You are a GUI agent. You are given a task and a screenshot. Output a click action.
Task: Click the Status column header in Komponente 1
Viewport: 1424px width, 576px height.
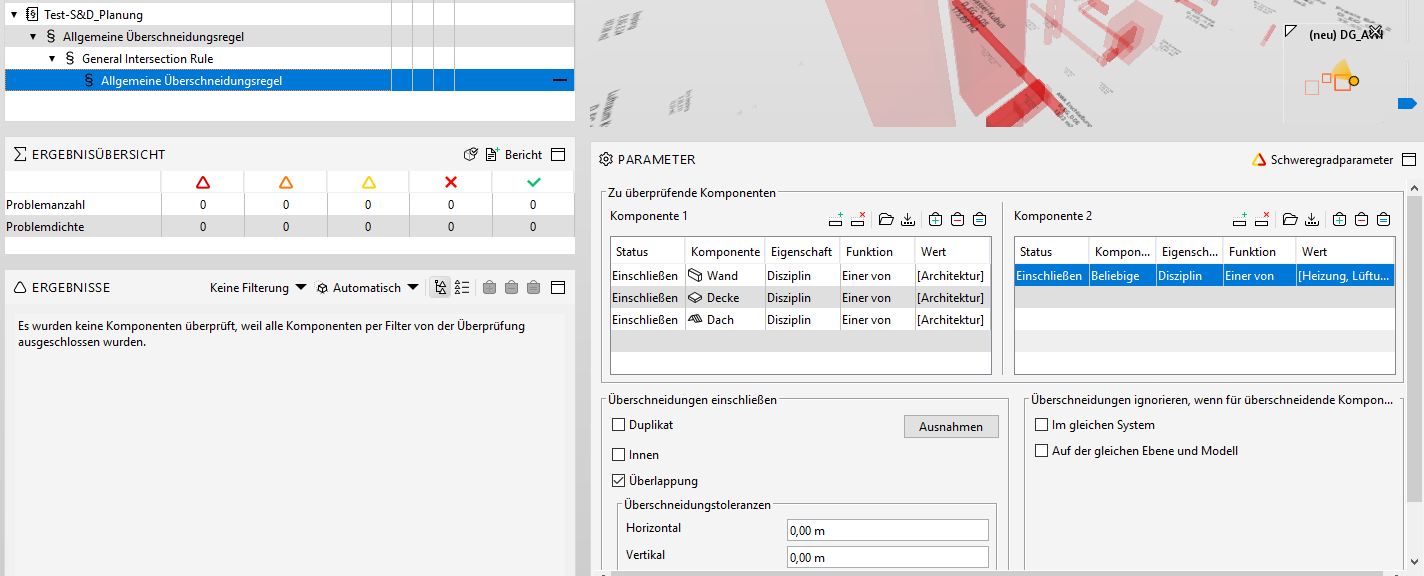[647, 252]
